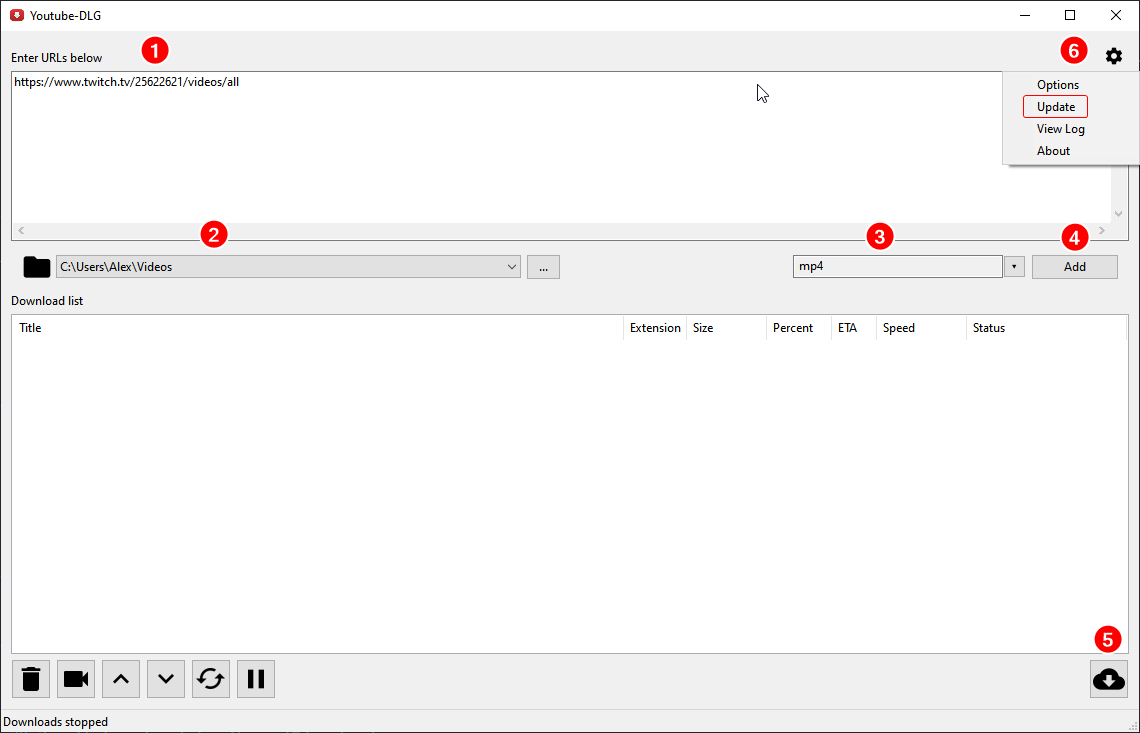Viewport: 1140px width, 733px height.
Task: Click the Extension column header
Action: (x=655, y=328)
